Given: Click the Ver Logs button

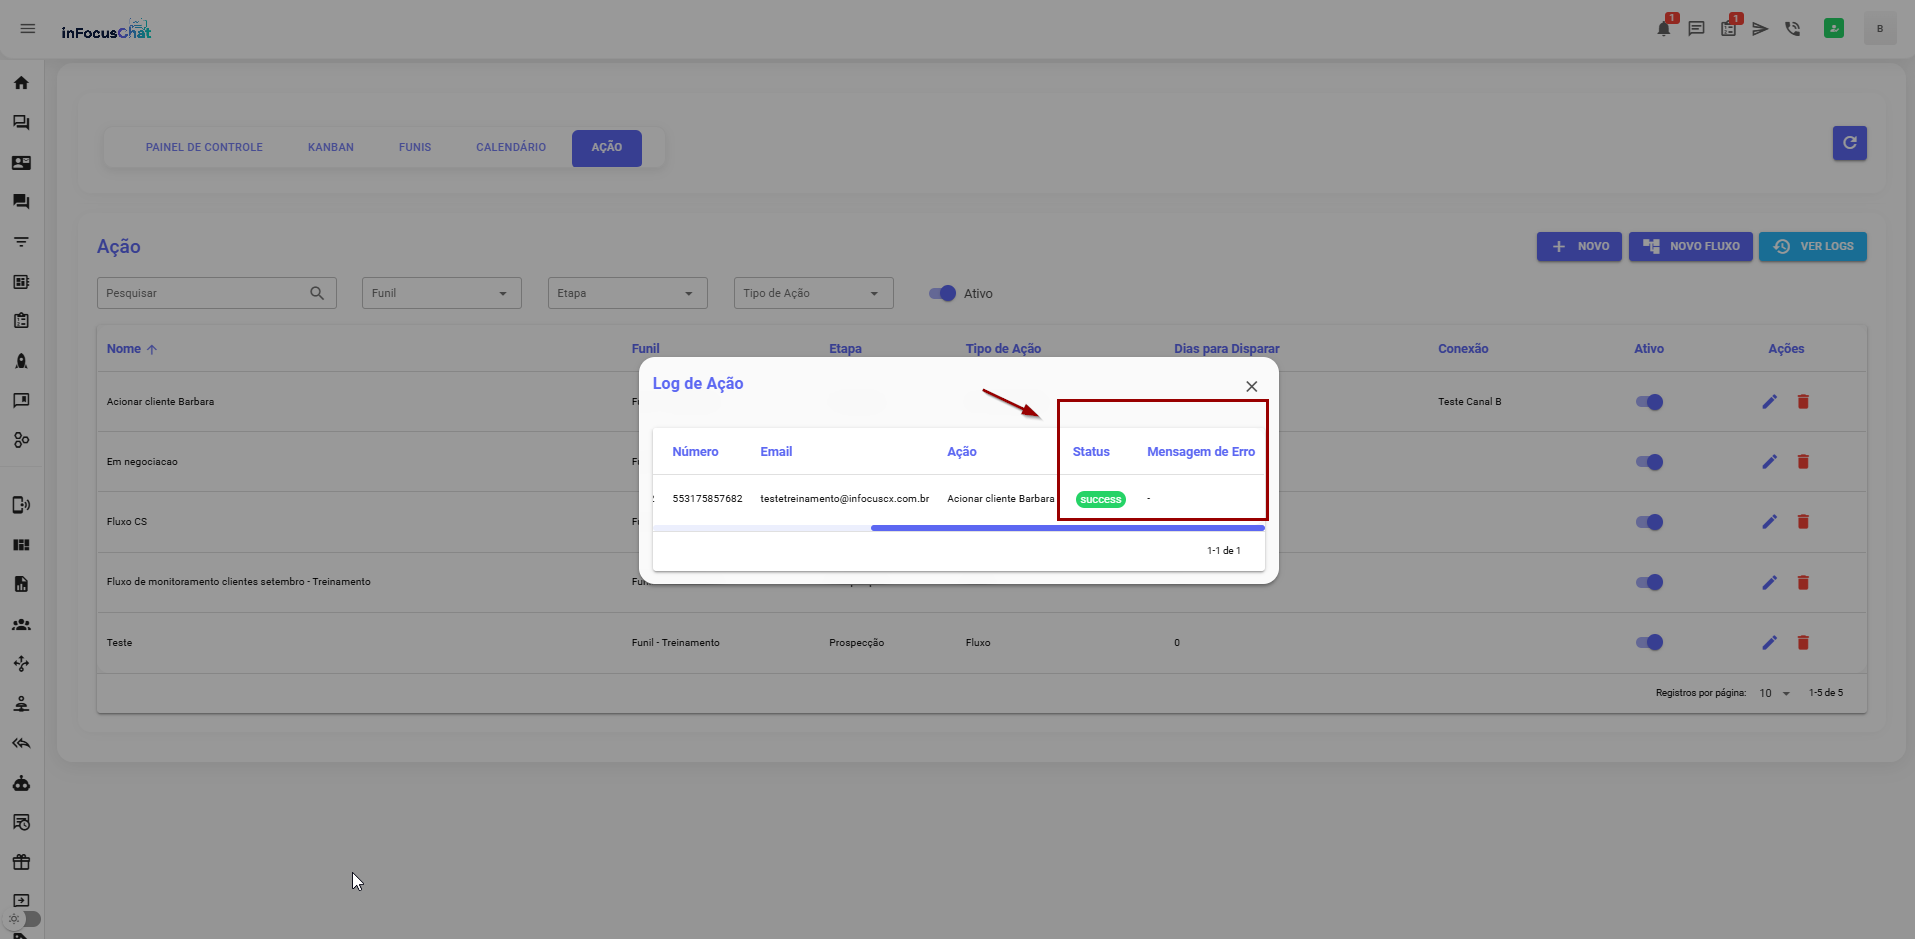Looking at the screenshot, I should (x=1812, y=246).
